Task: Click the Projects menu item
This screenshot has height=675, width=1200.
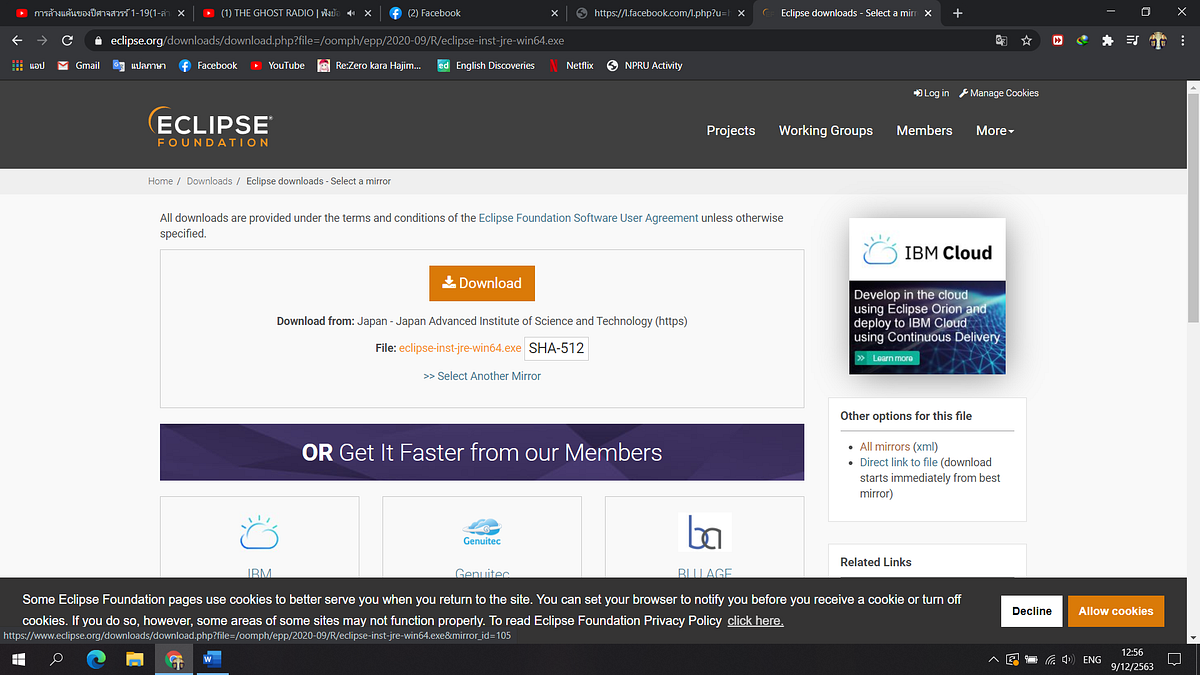Action: 731,130
